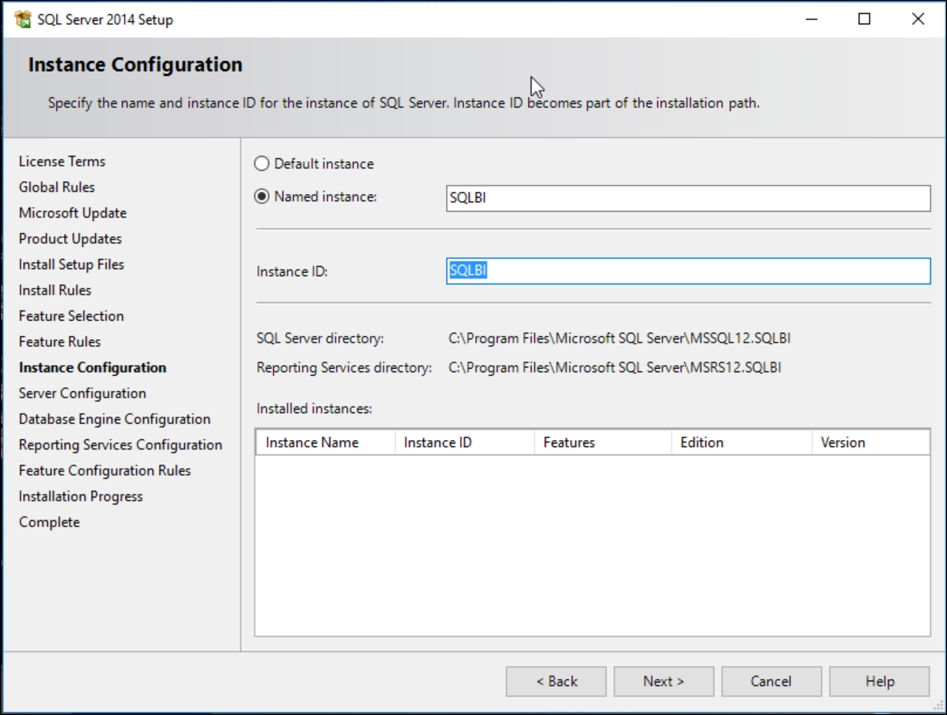Click the Edition column header
The width and height of the screenshot is (947, 715).
pyautogui.click(x=742, y=443)
